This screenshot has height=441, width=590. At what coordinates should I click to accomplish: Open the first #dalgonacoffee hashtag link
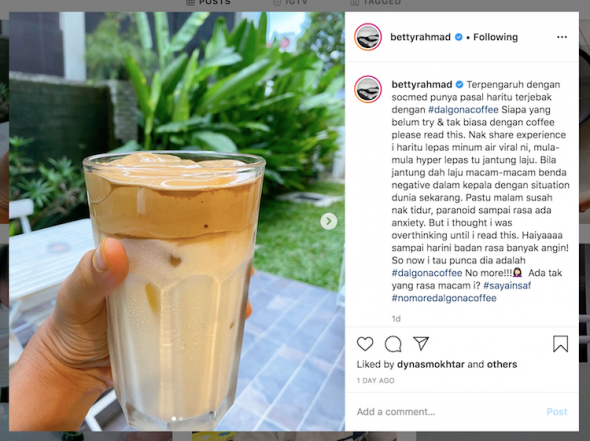tap(463, 109)
